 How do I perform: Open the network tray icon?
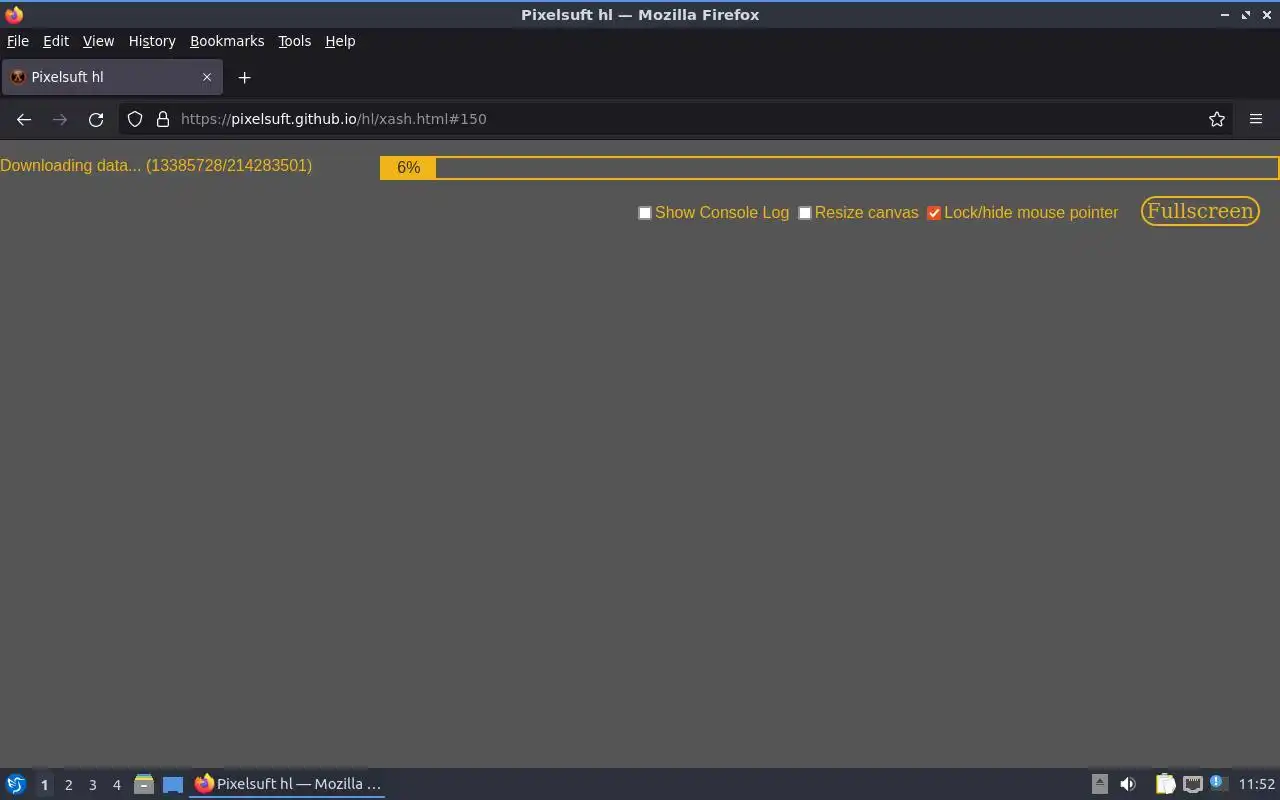pyautogui.click(x=1192, y=784)
